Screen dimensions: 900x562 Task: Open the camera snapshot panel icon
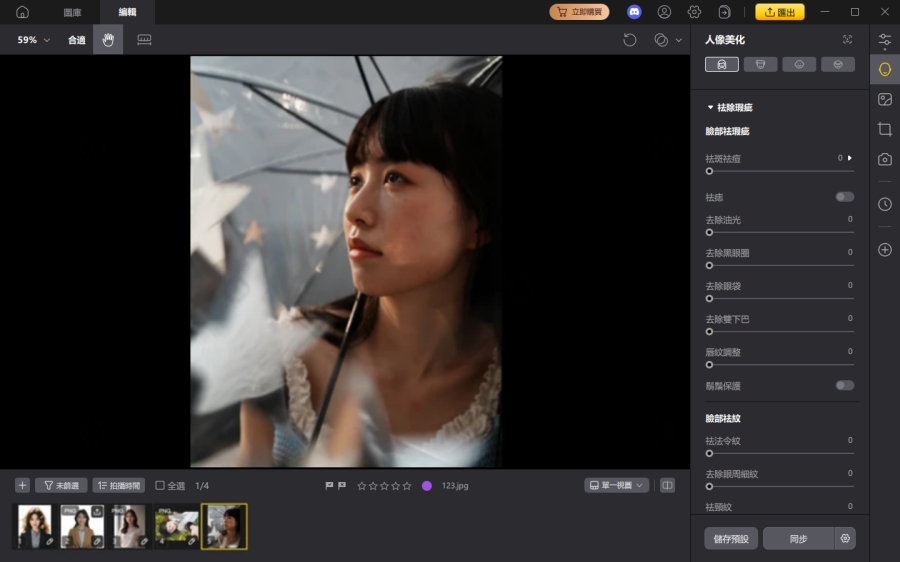[x=885, y=159]
